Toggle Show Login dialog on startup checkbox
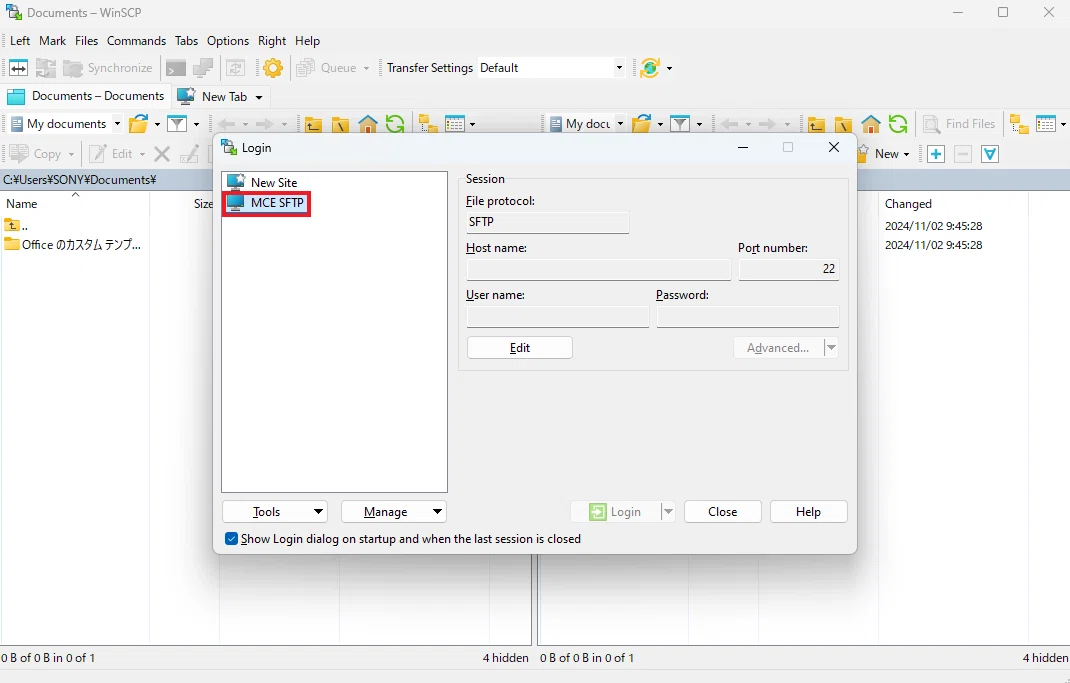Viewport: 1070px width, 683px height. coord(231,539)
